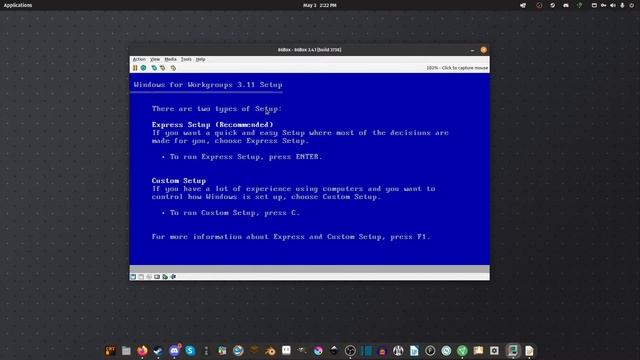This screenshot has height=360, width=640.
Task: Click the first floppy drive status bar icon
Action: tap(133, 277)
